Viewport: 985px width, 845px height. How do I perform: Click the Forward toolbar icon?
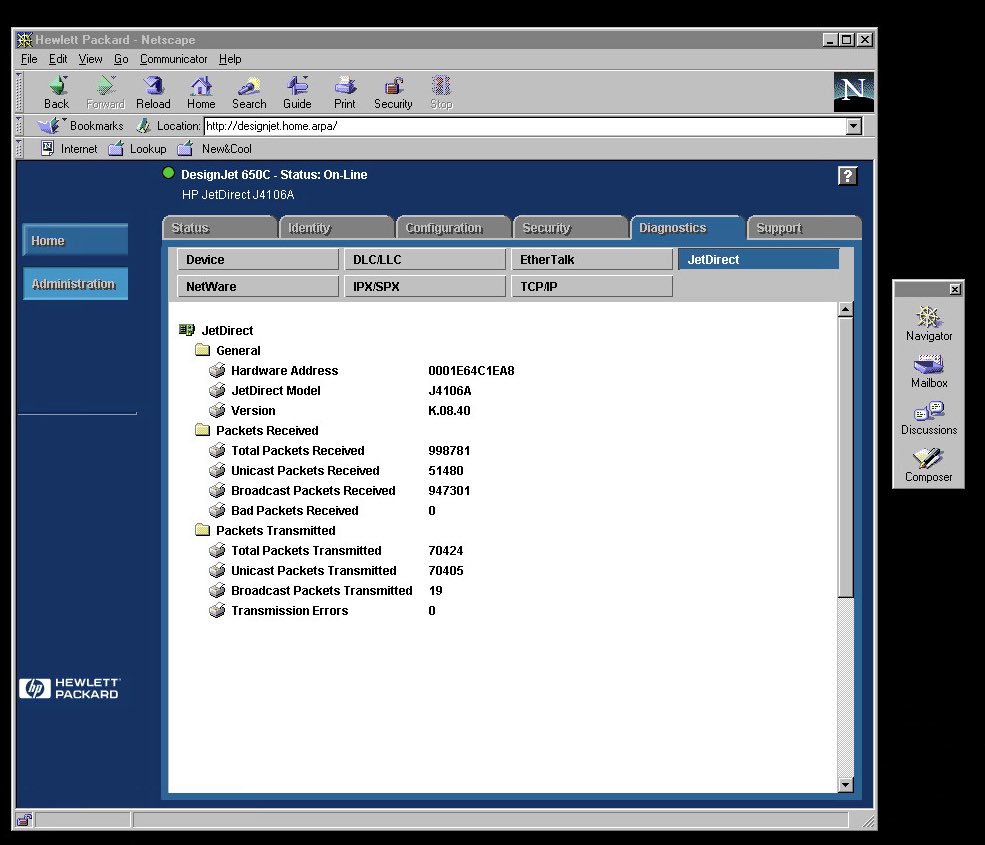(105, 92)
